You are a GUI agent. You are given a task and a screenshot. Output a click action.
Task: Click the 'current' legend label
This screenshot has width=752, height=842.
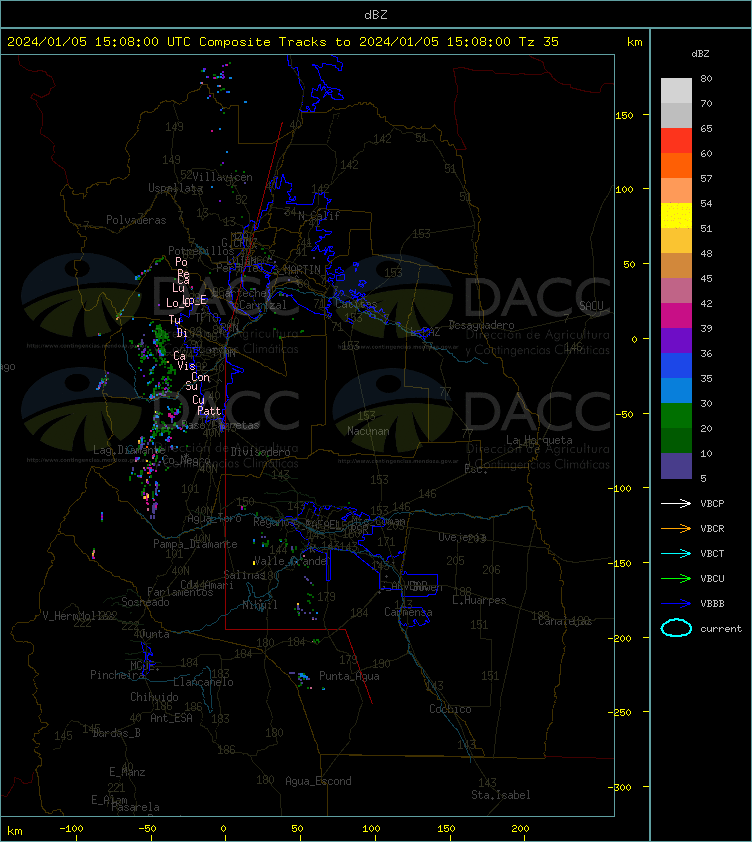click(x=721, y=628)
